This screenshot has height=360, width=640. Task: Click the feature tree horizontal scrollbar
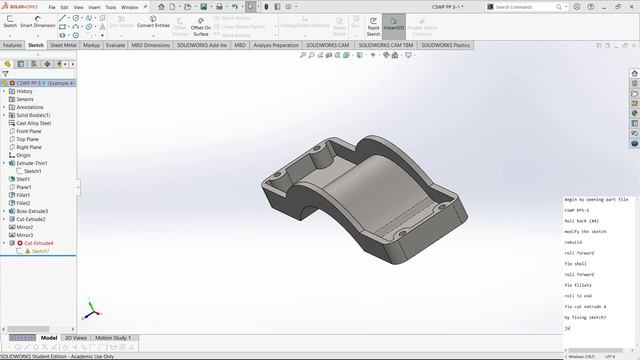point(29,329)
